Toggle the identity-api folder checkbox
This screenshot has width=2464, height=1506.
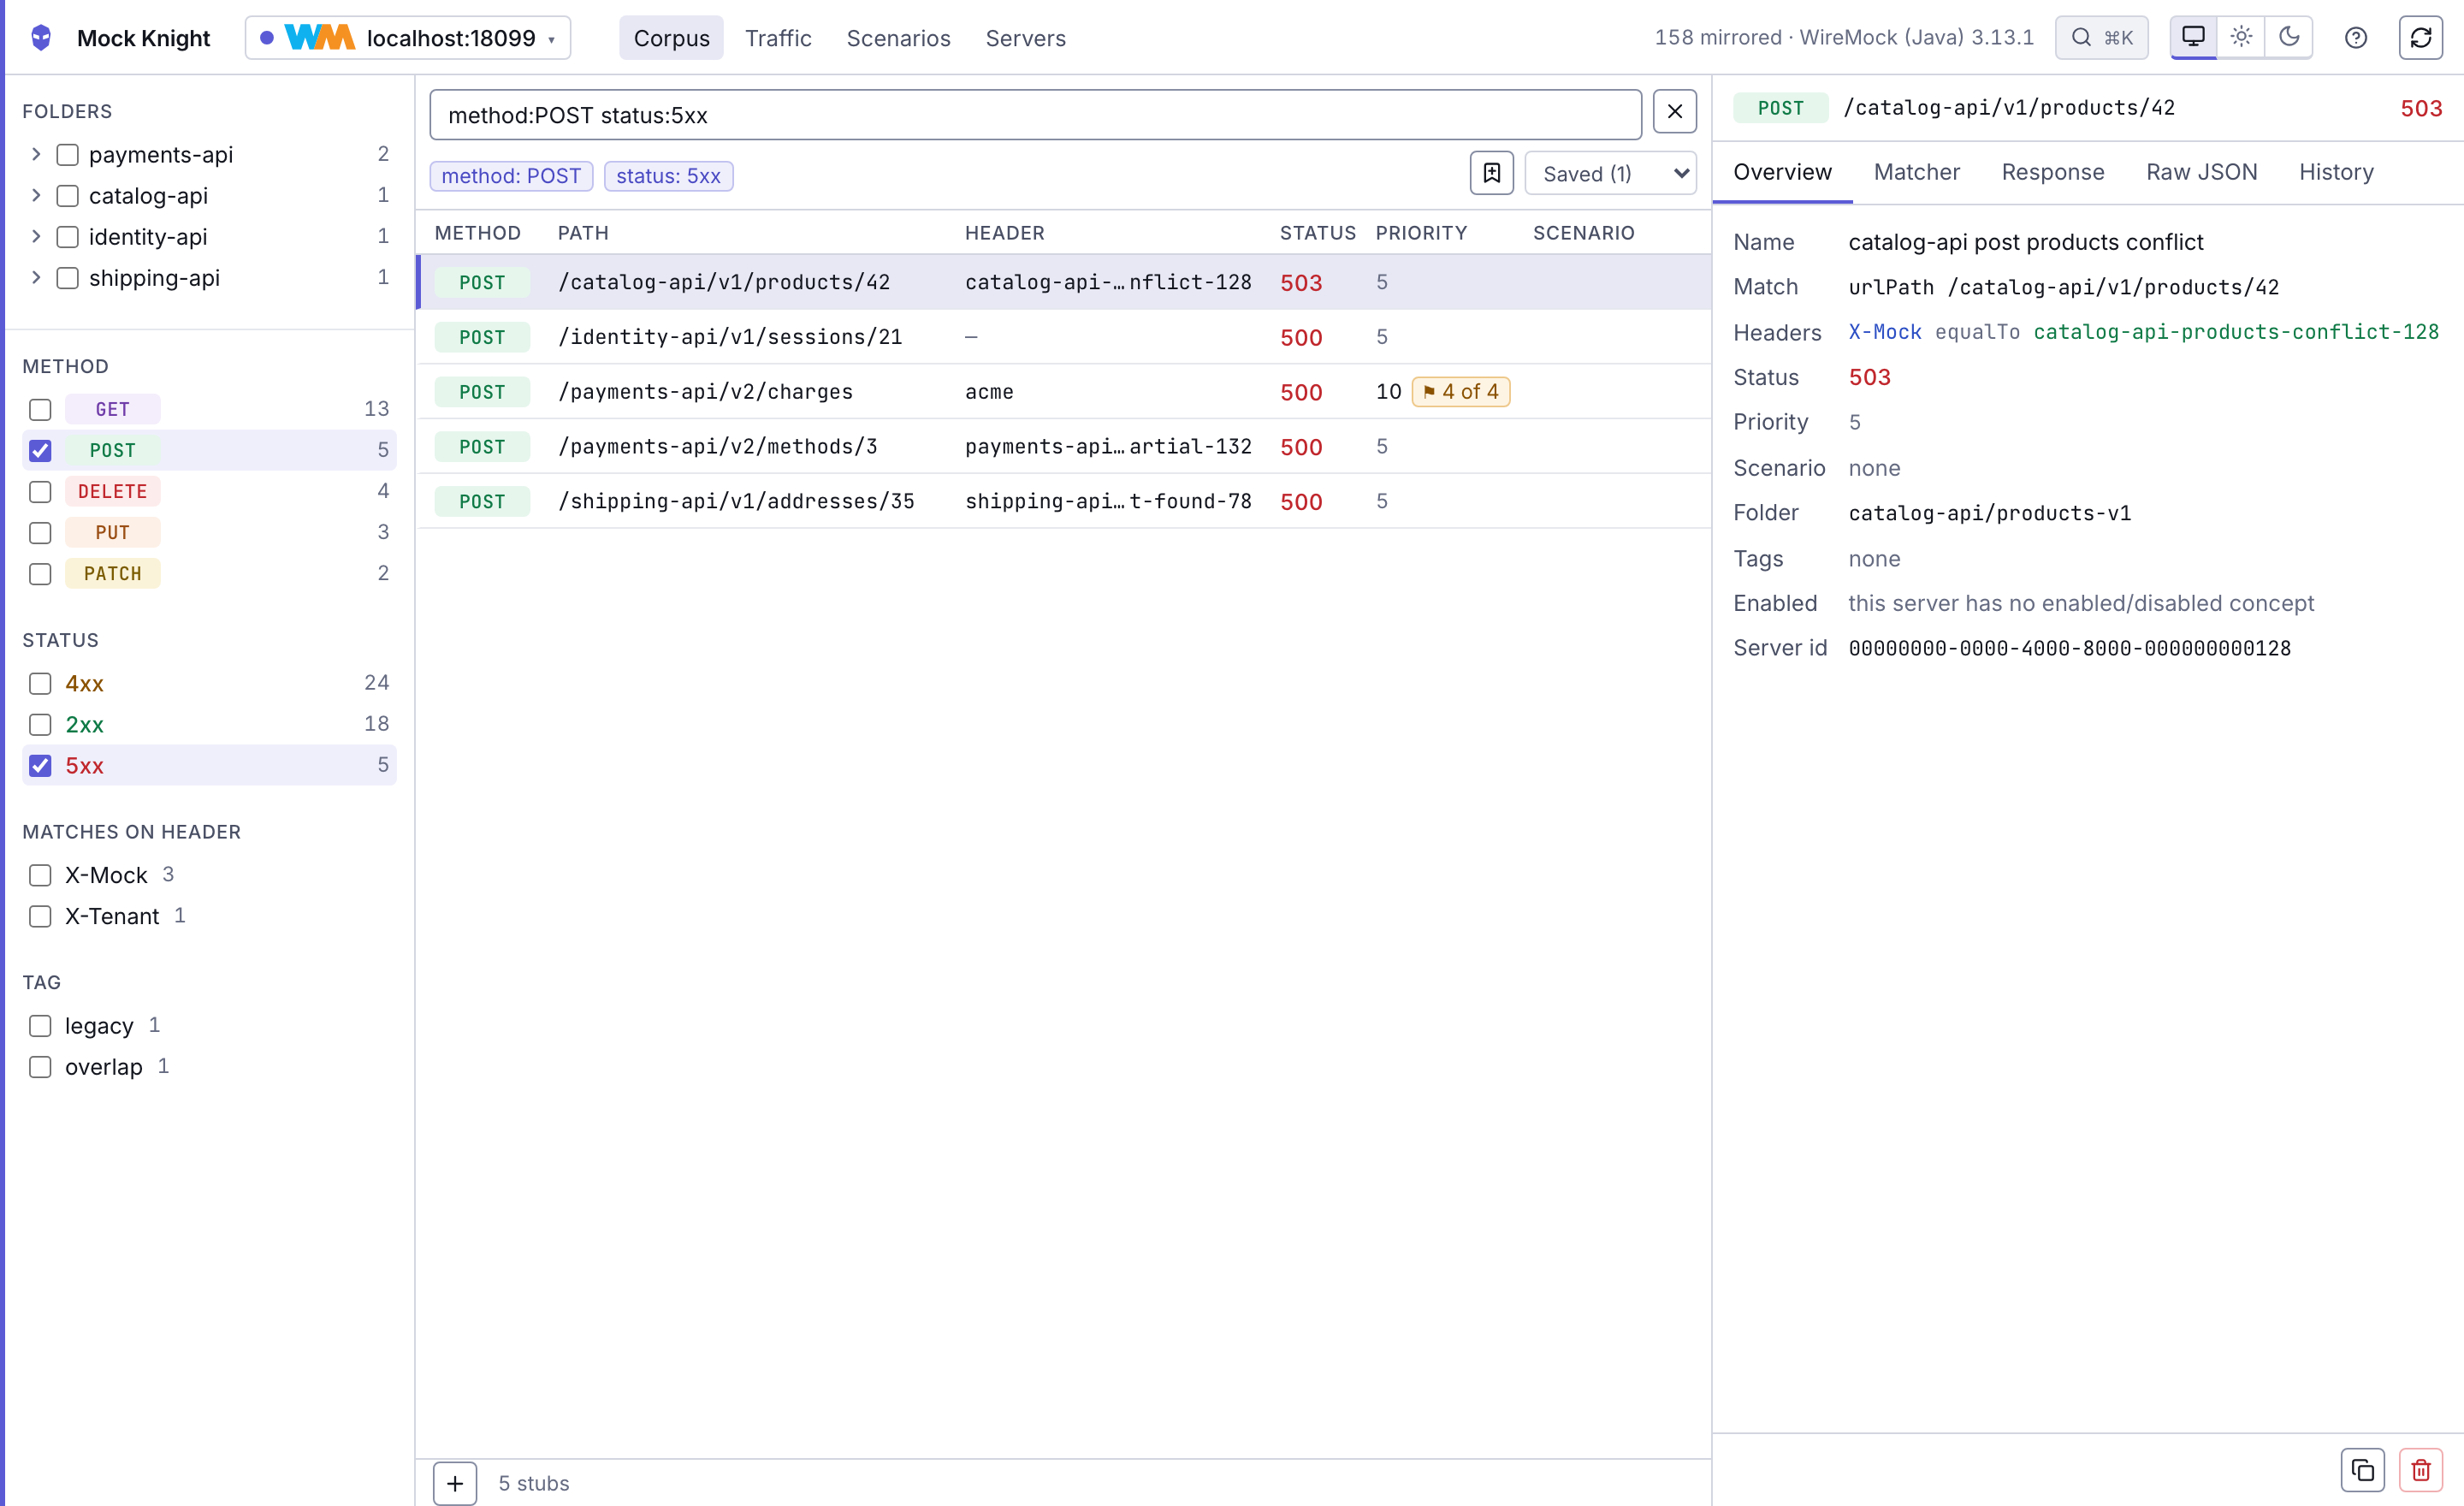click(67, 237)
